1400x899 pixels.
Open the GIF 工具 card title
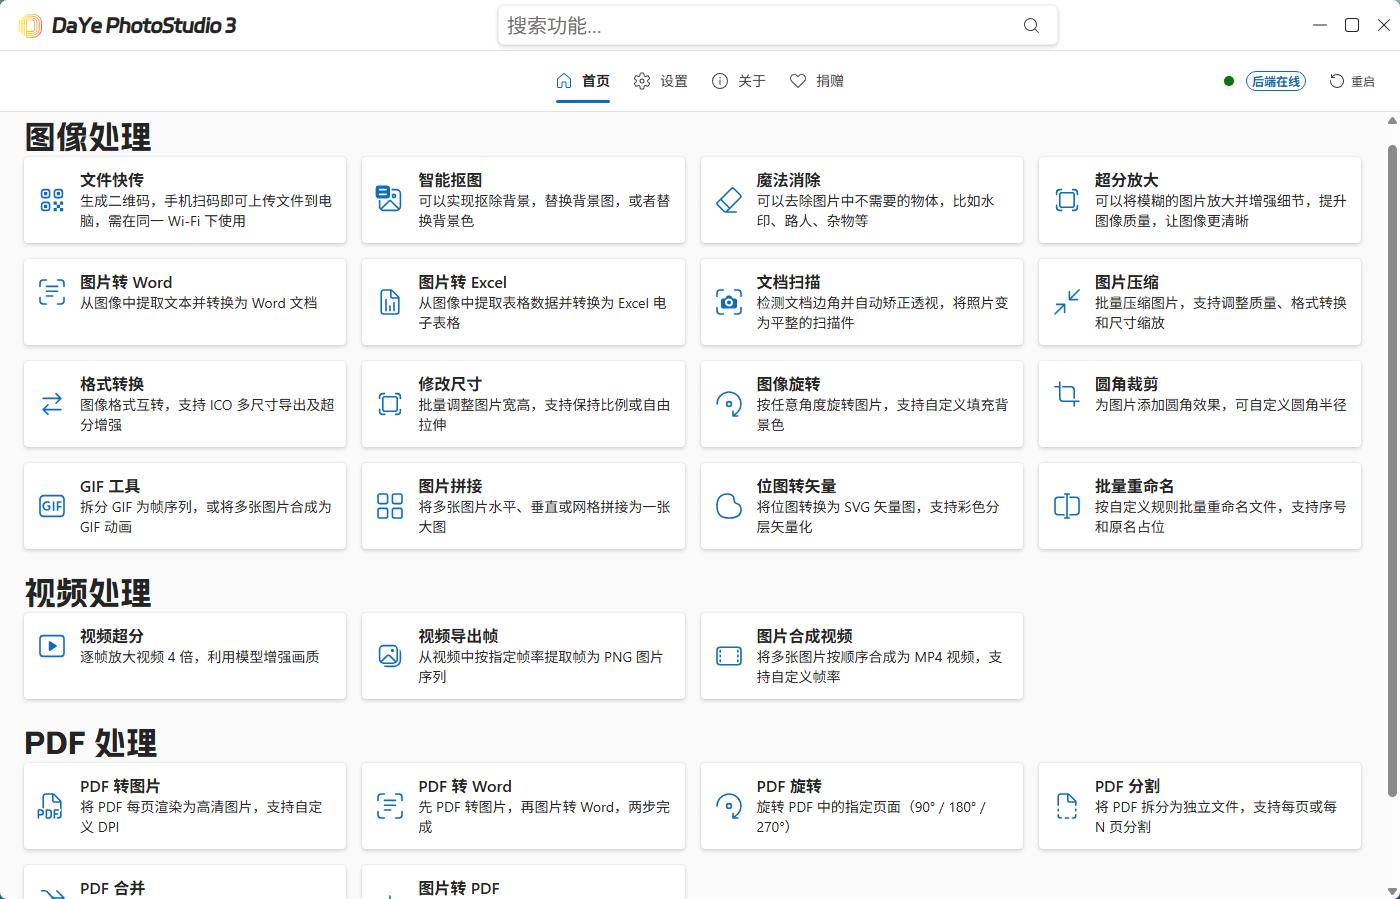coord(110,486)
